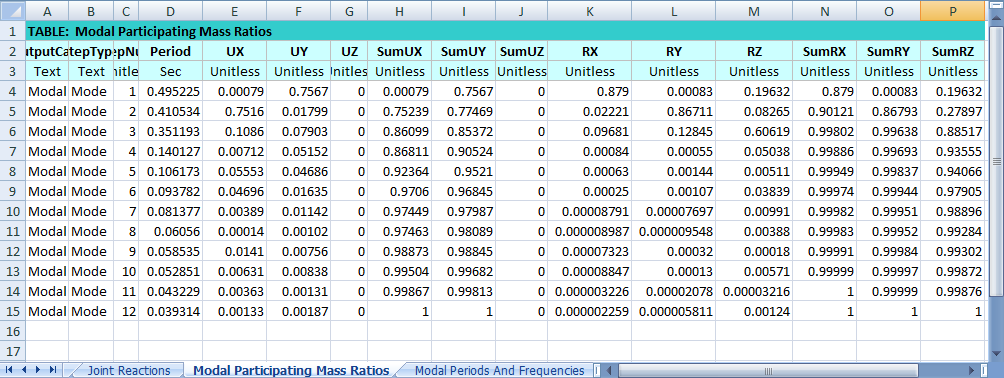Click vertical scrollbar down arrow
Image resolution: width=1004 pixels, height=378 pixels.
click(x=996, y=354)
